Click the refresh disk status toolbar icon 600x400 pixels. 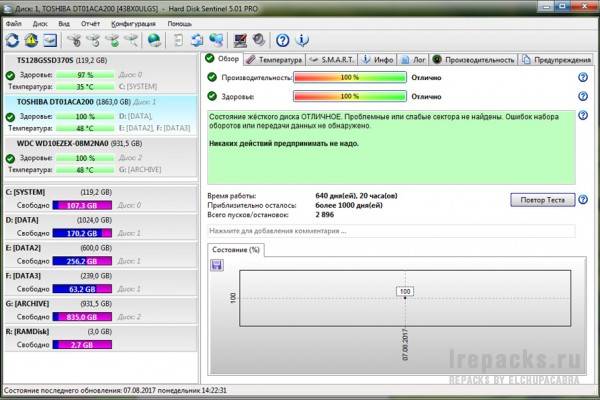click(12, 40)
